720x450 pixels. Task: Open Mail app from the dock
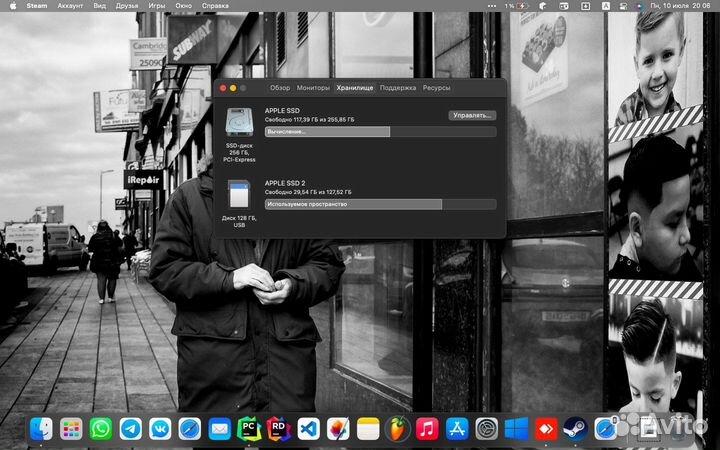coord(219,429)
